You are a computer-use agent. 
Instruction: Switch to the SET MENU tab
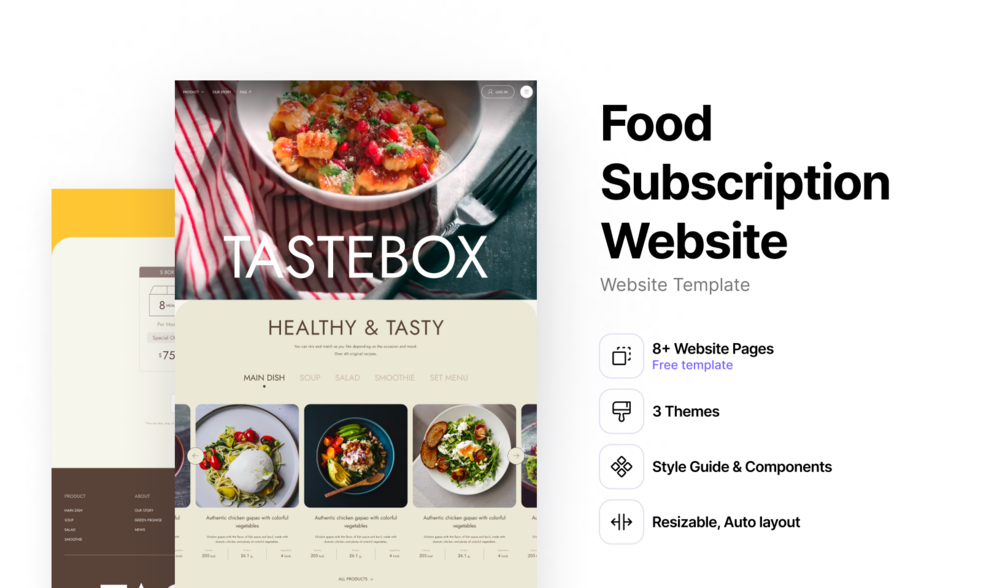(449, 378)
